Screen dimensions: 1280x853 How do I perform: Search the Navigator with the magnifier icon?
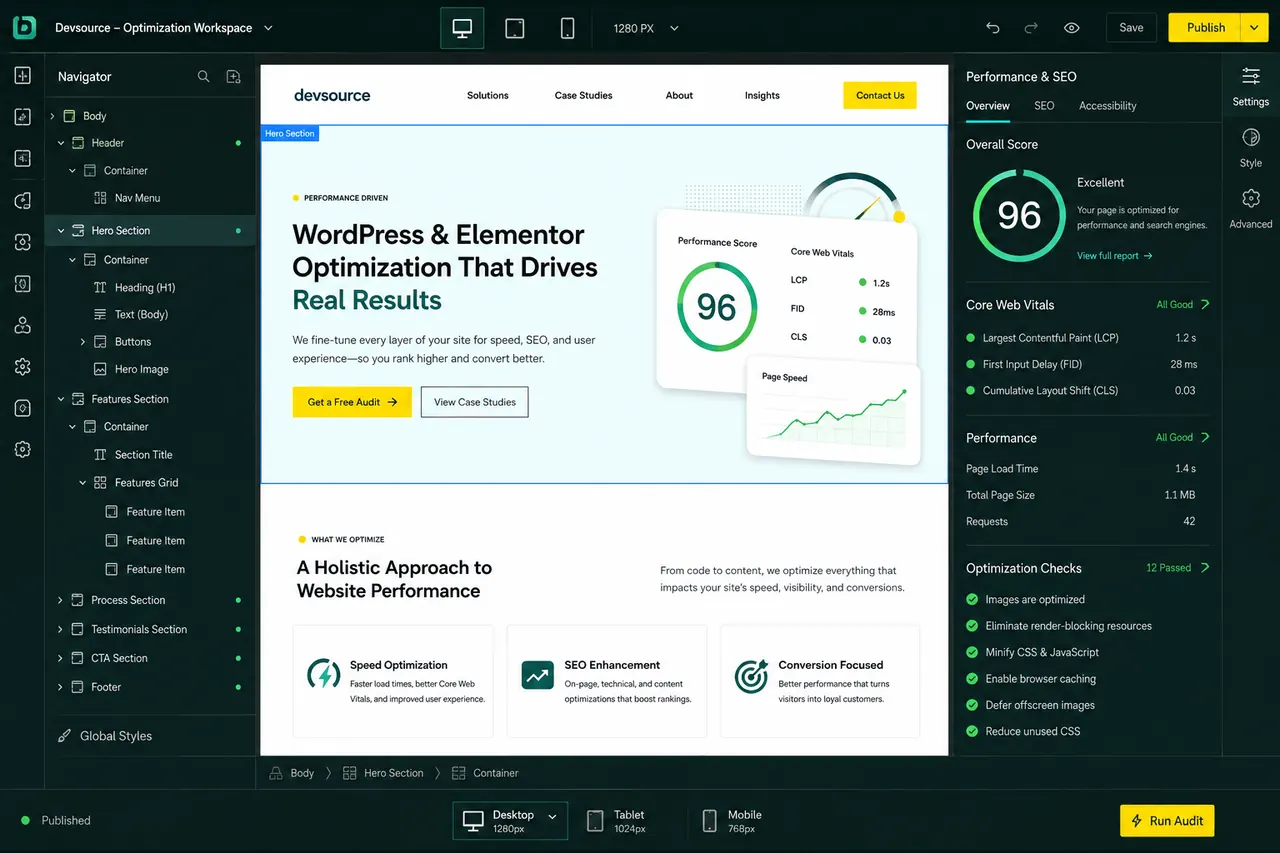pyautogui.click(x=204, y=76)
